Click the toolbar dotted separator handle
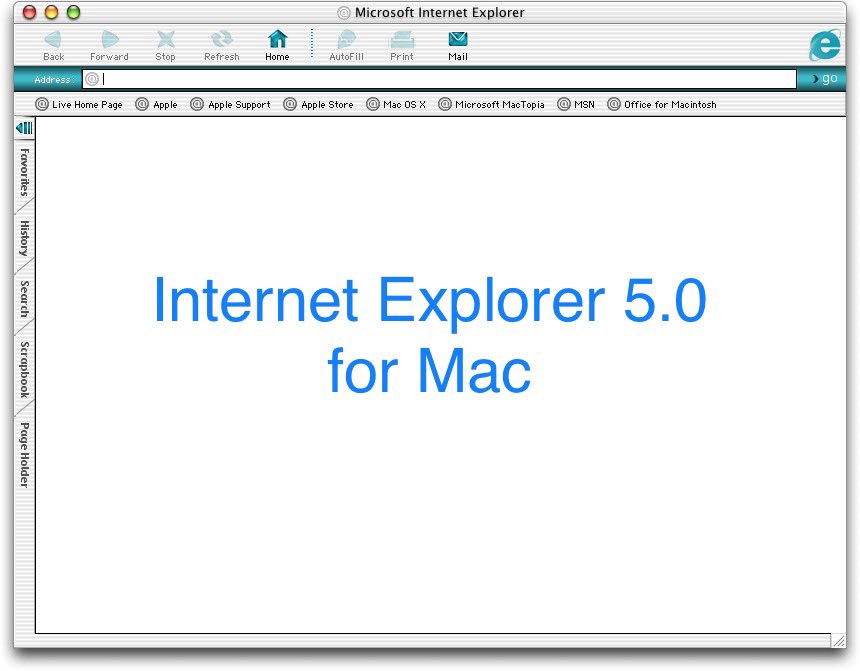 tap(312, 43)
